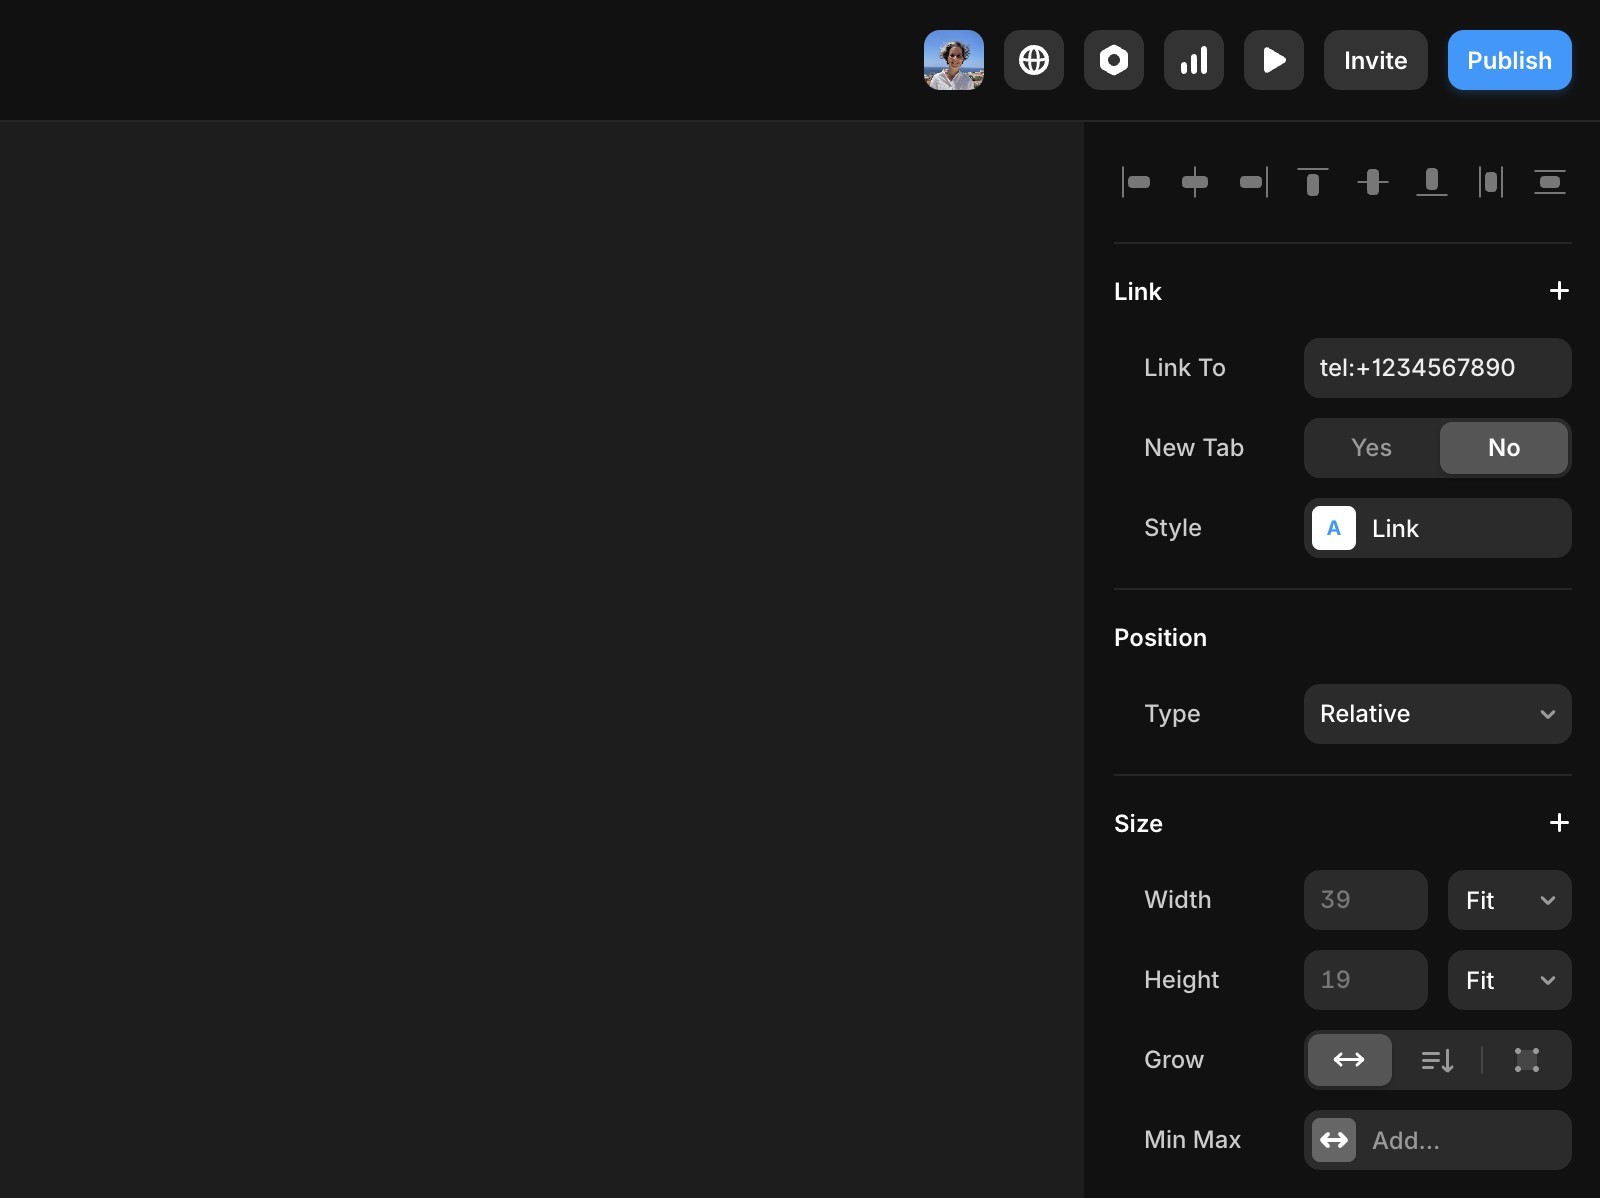The width and height of the screenshot is (1600, 1198).
Task: Align right edges icon
Action: click(x=1254, y=182)
